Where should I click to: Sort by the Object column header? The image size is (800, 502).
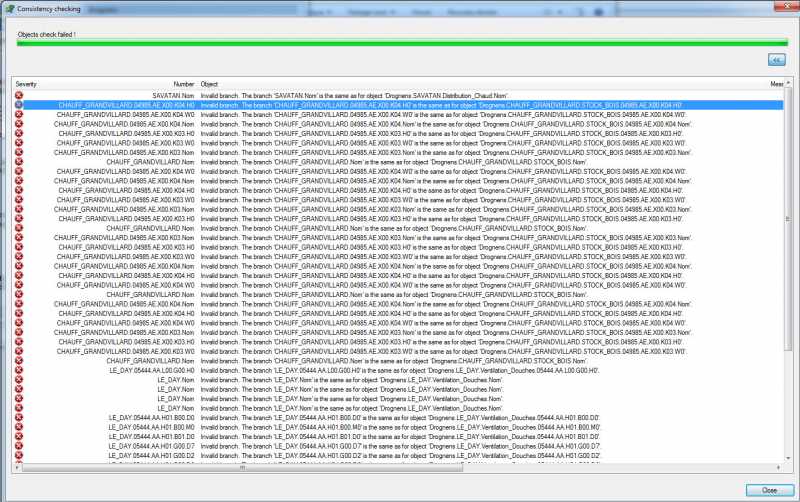(209, 84)
